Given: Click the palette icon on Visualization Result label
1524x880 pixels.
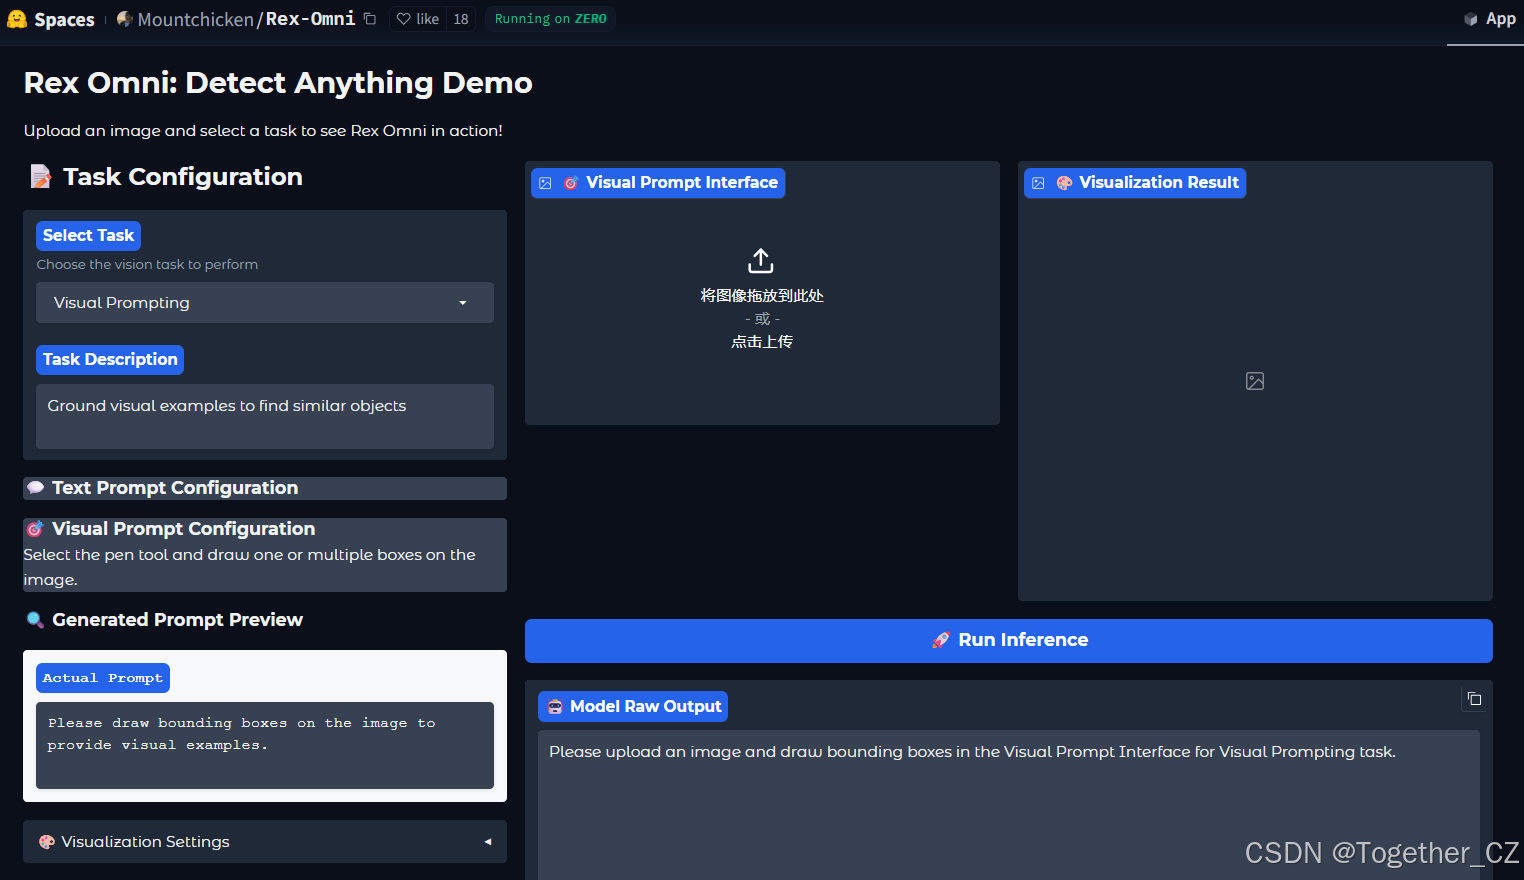Looking at the screenshot, I should coord(1064,183).
